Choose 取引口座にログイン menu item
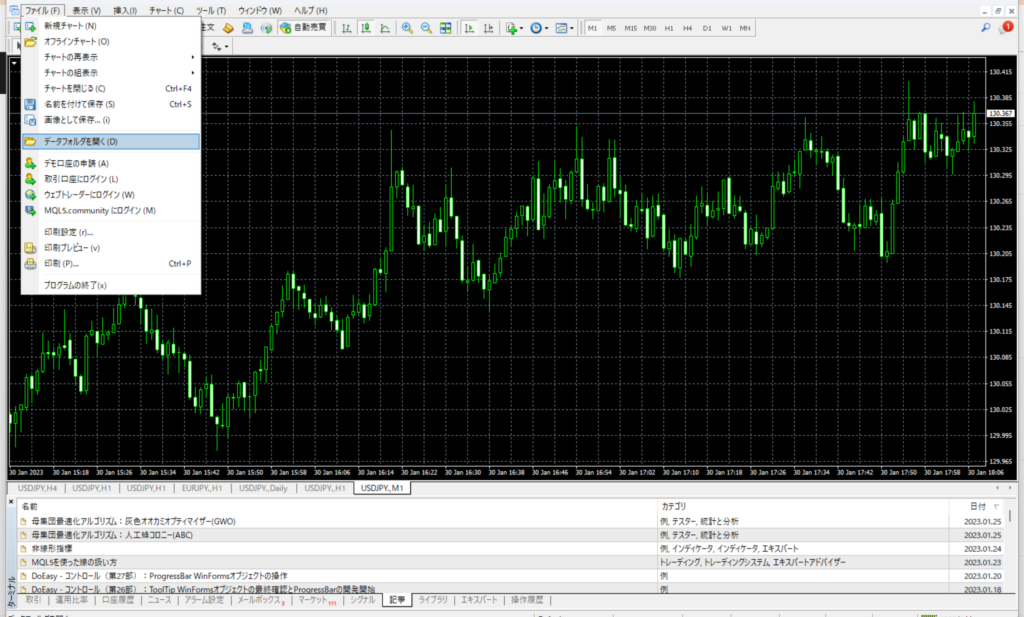The height and width of the screenshot is (617, 1024). pyautogui.click(x=111, y=179)
